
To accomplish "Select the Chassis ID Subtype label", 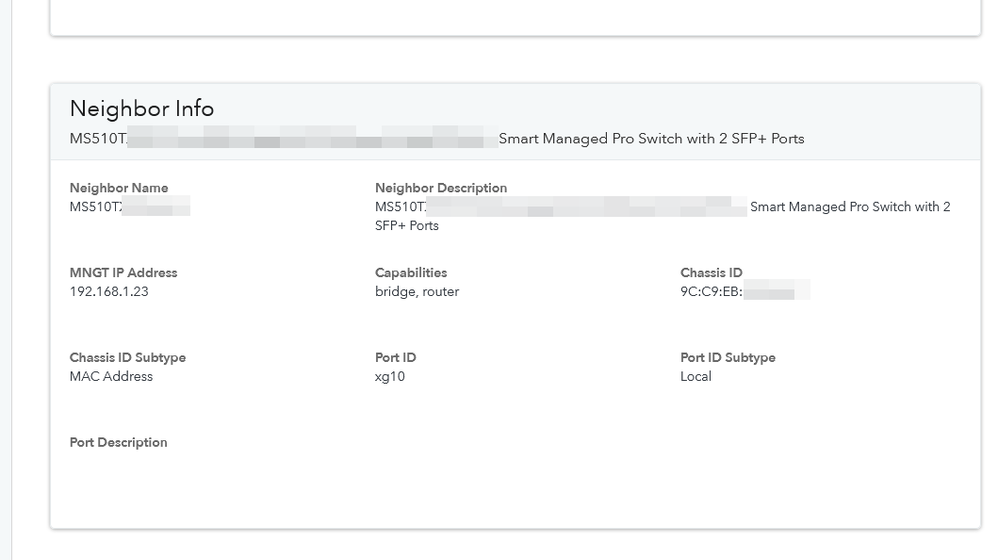I will tap(127, 358).
